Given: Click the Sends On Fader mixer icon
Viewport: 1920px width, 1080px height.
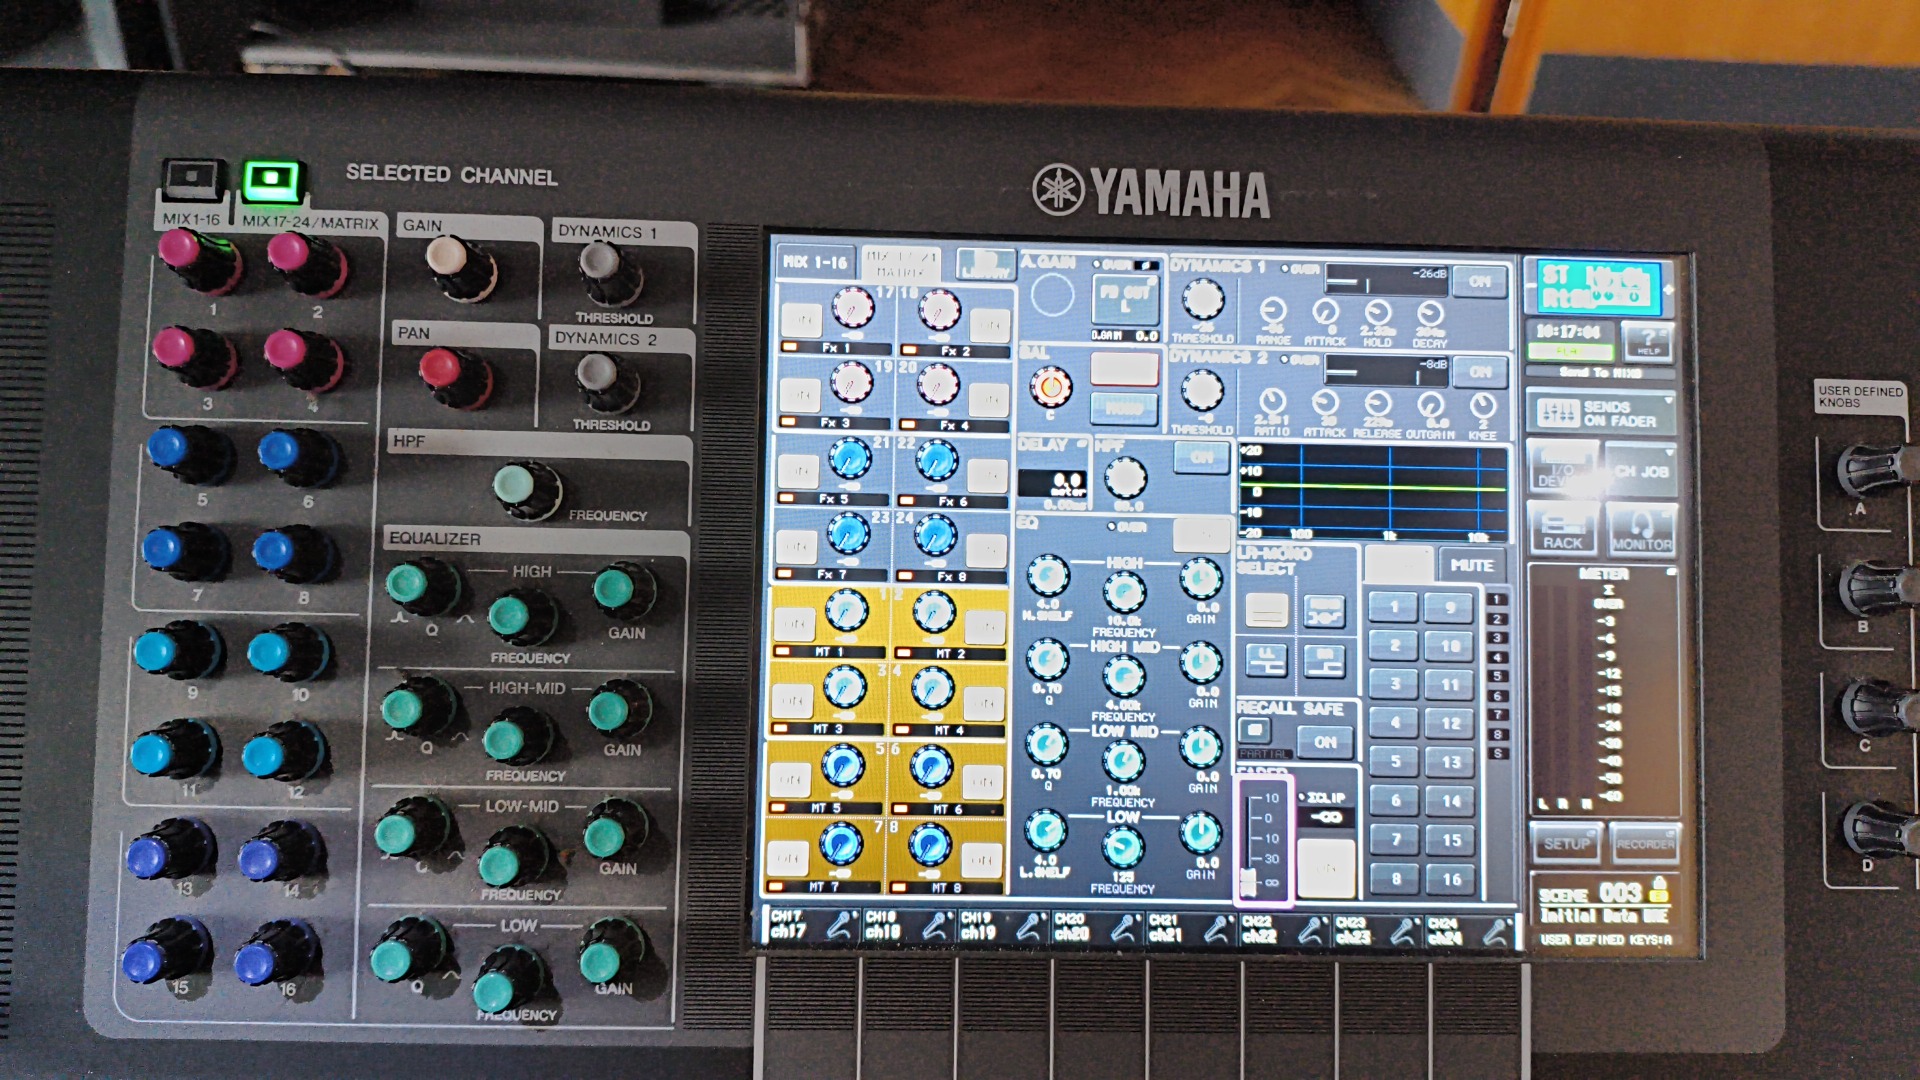Looking at the screenshot, I should tap(1557, 413).
